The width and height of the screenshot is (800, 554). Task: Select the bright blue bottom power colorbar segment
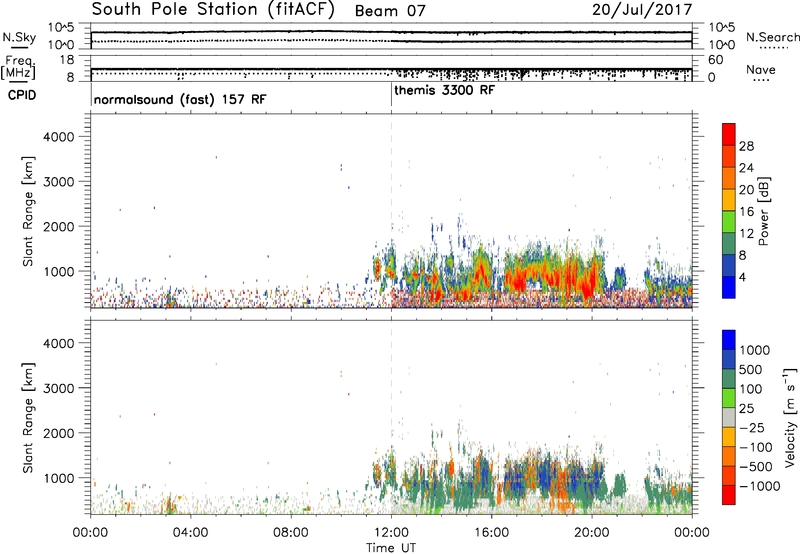point(729,287)
